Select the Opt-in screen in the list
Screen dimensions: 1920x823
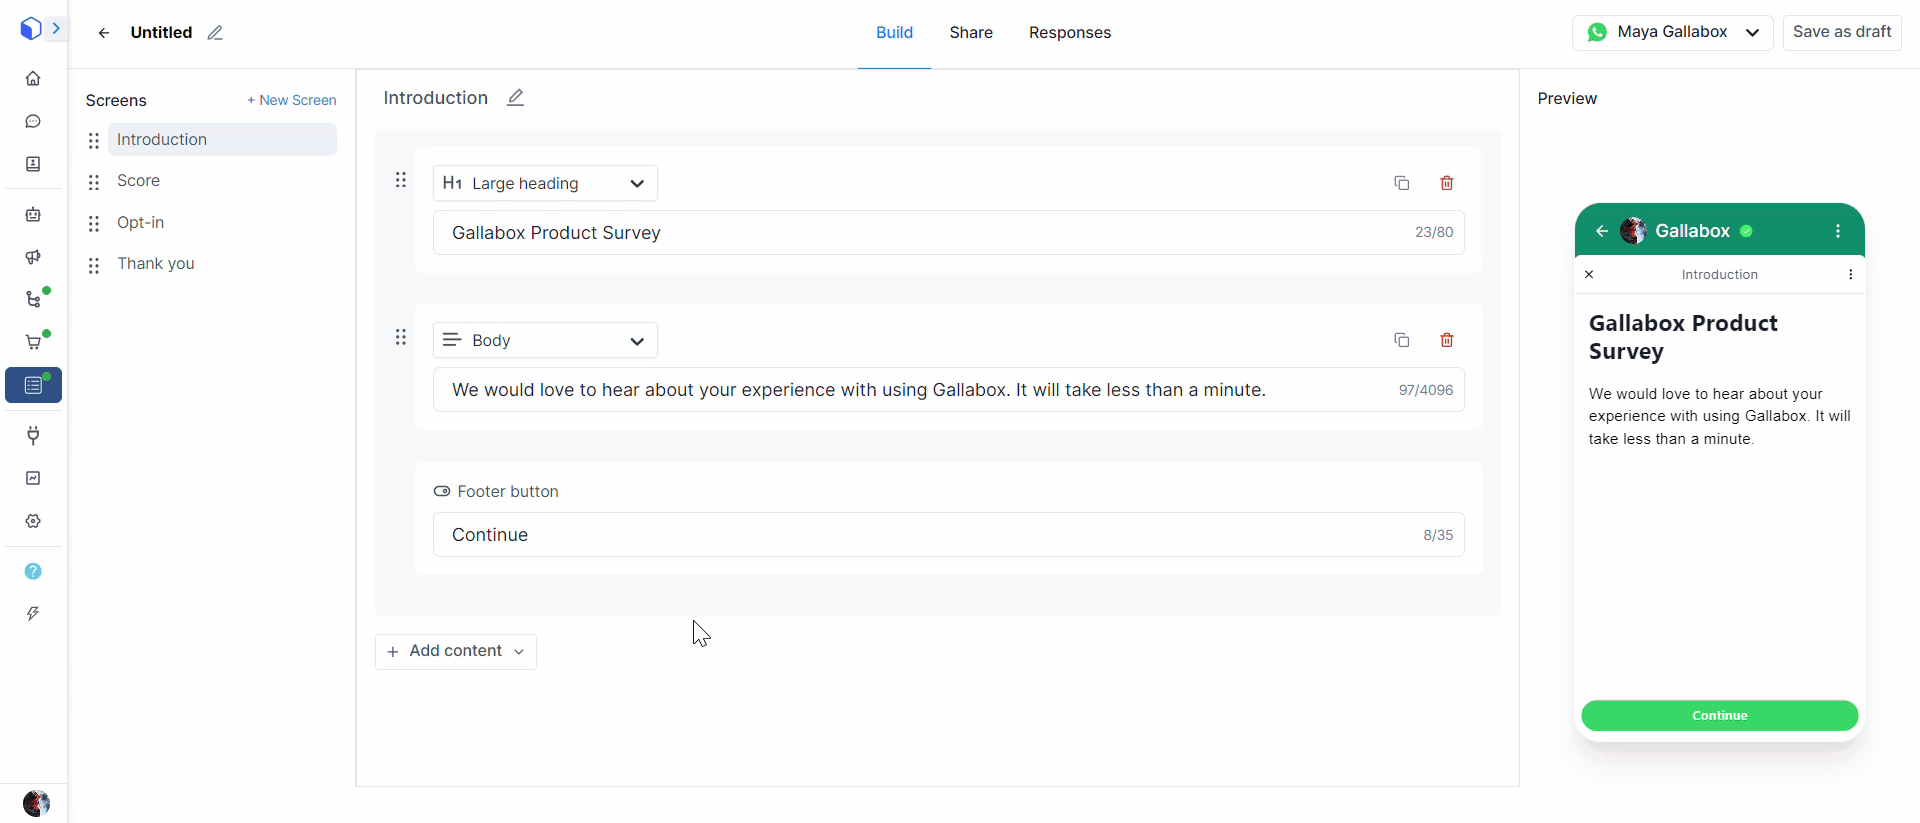[x=141, y=222]
